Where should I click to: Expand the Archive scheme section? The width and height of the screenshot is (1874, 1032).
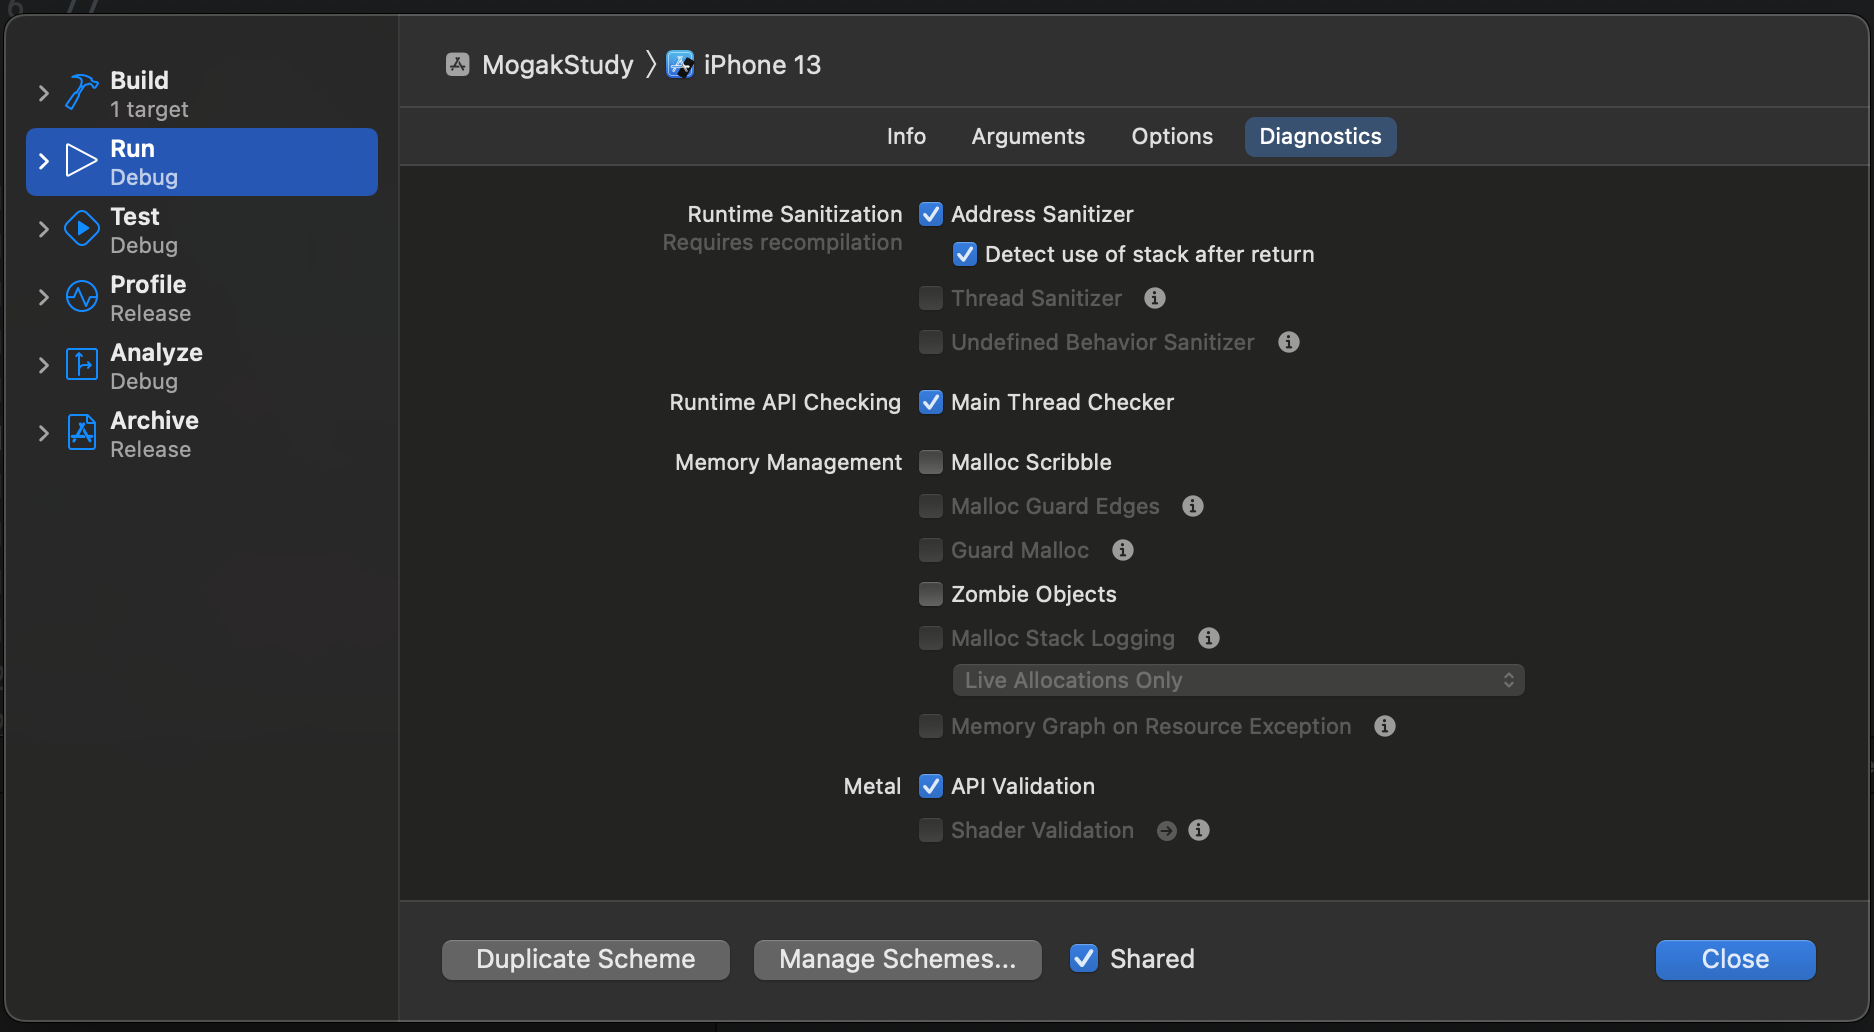tap(42, 433)
